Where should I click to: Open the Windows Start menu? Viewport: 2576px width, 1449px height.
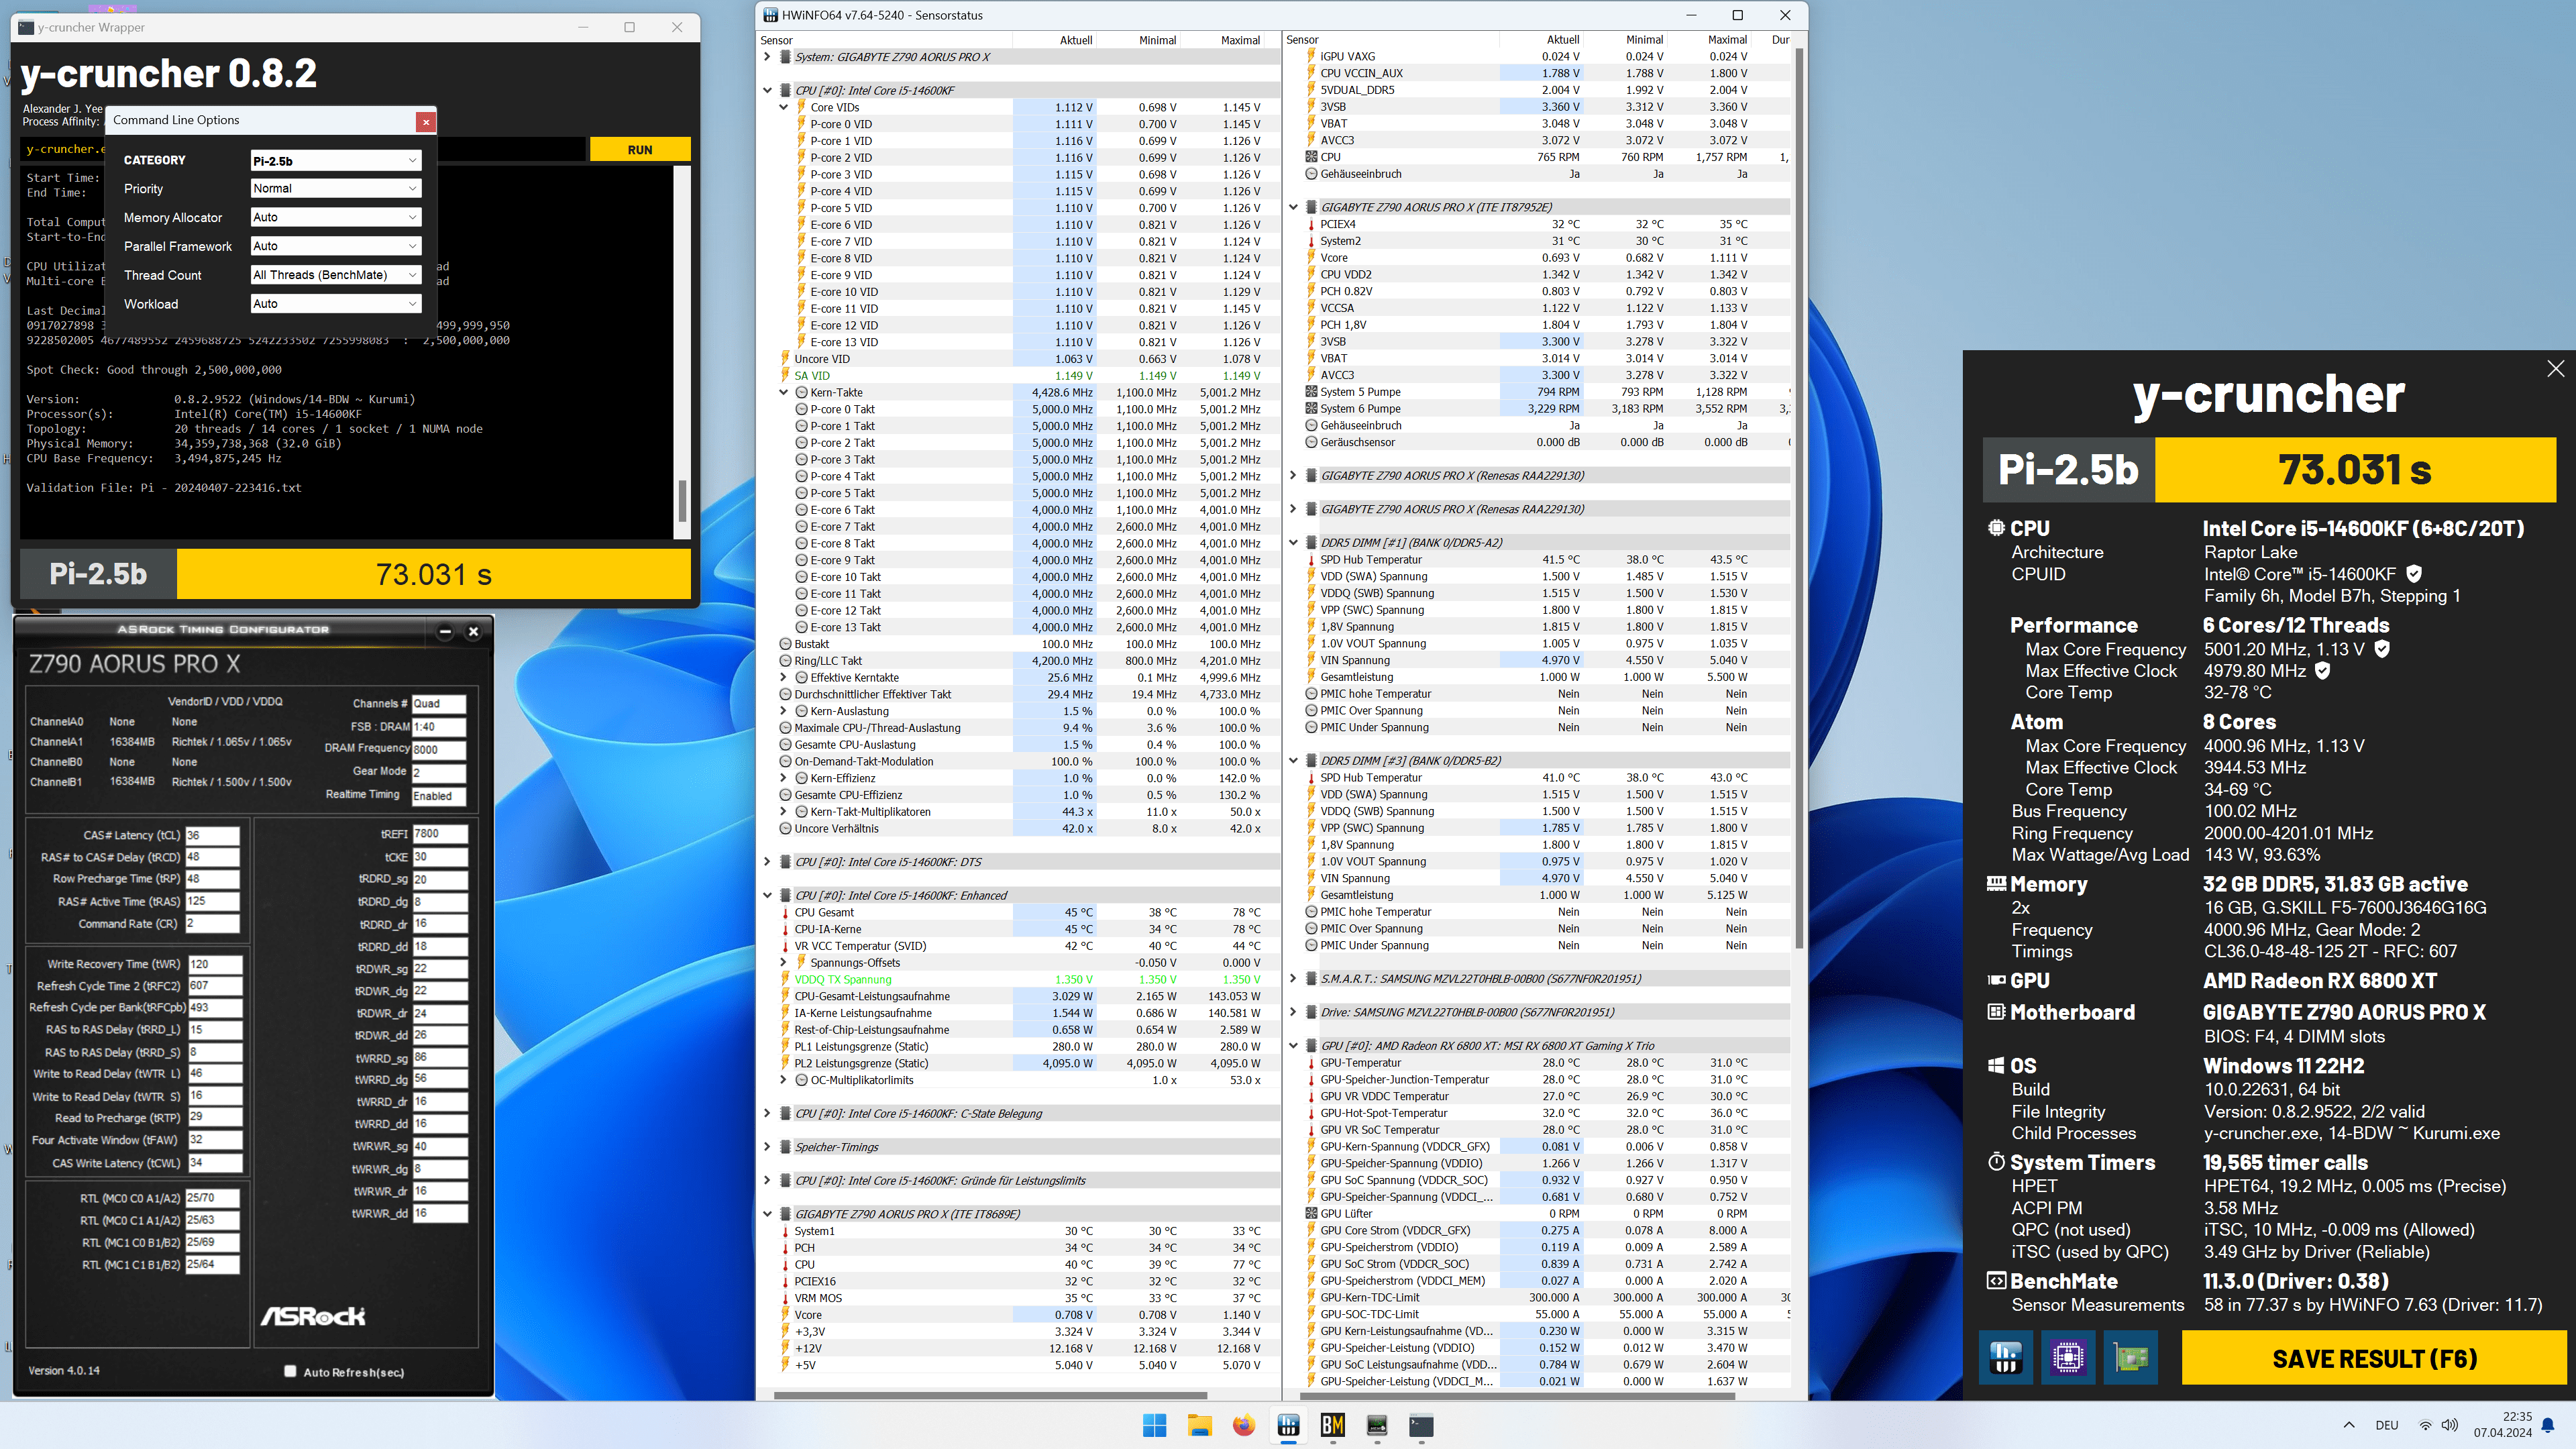[1155, 1426]
